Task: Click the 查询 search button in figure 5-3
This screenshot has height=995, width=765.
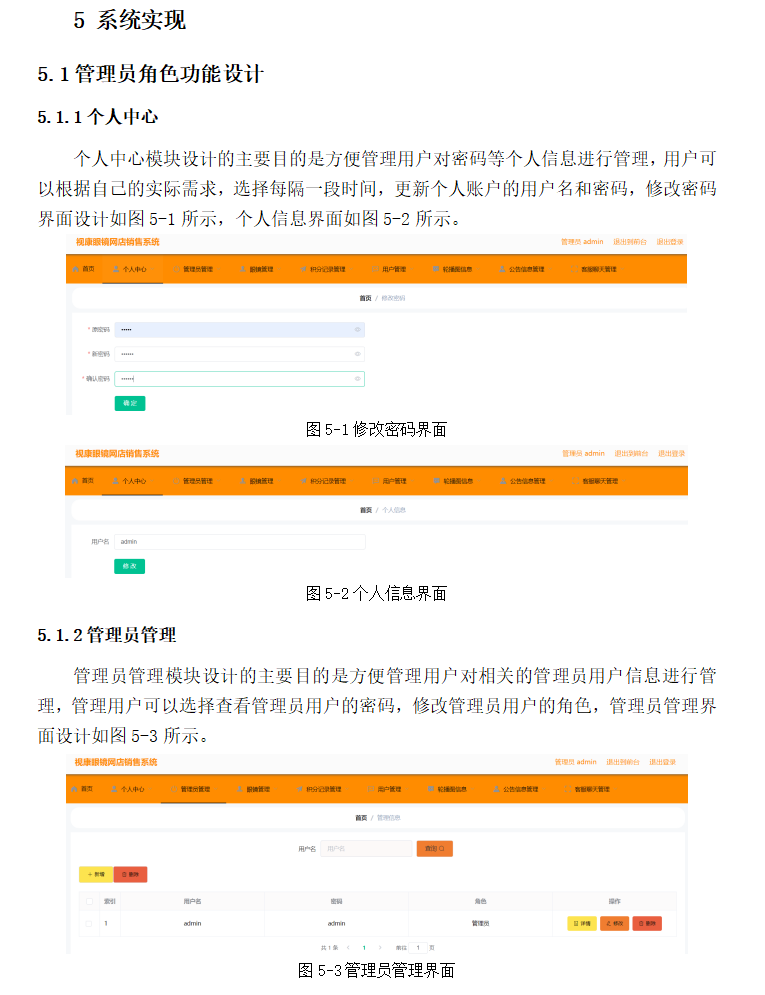Action: (435, 848)
